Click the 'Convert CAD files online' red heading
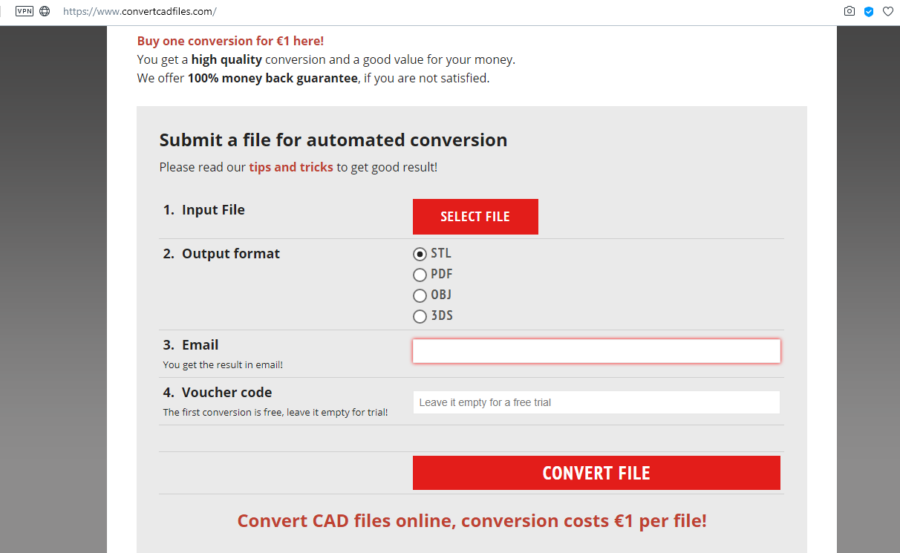Screen dimensions: 900x553 point(472,521)
